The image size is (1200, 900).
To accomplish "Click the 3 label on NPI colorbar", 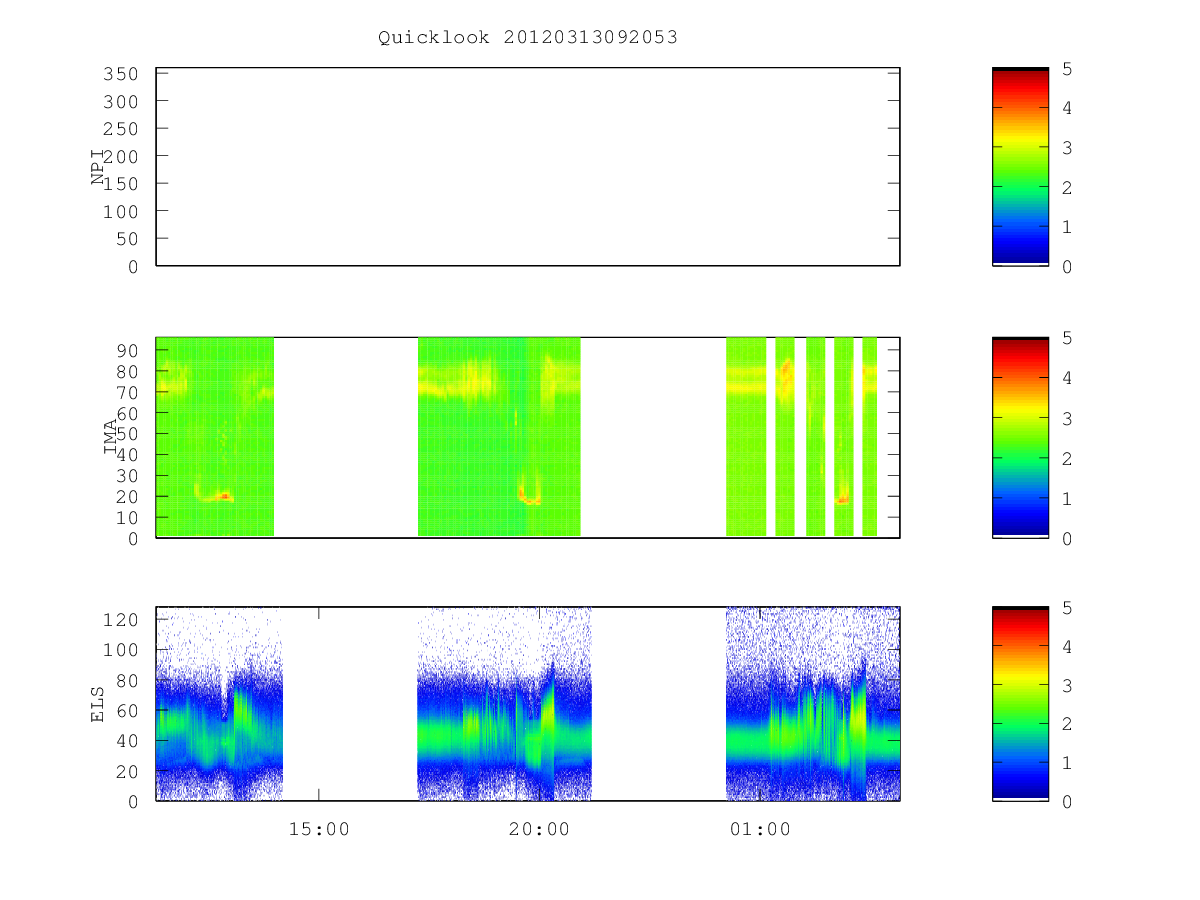I will [x=1067, y=147].
